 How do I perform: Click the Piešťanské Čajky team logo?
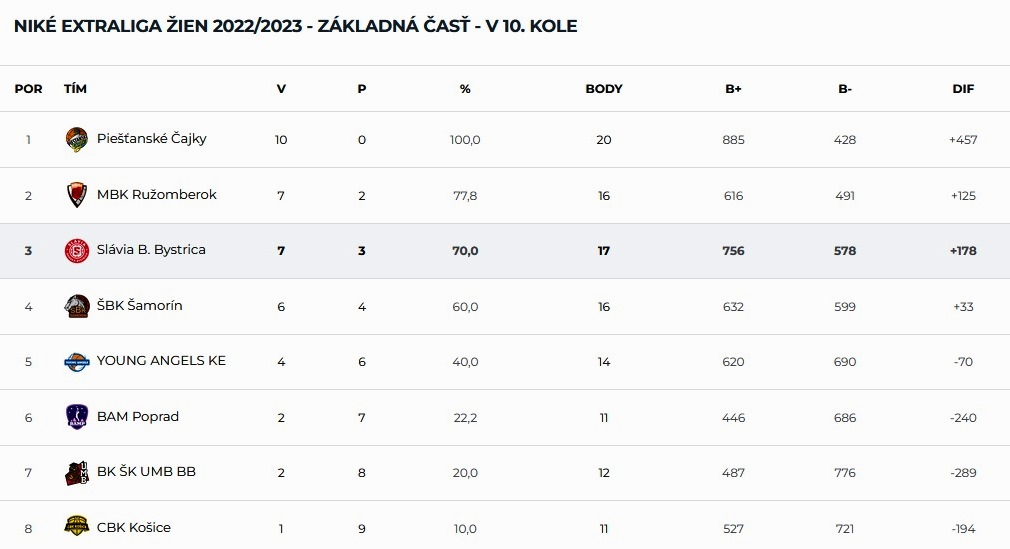[x=77, y=139]
